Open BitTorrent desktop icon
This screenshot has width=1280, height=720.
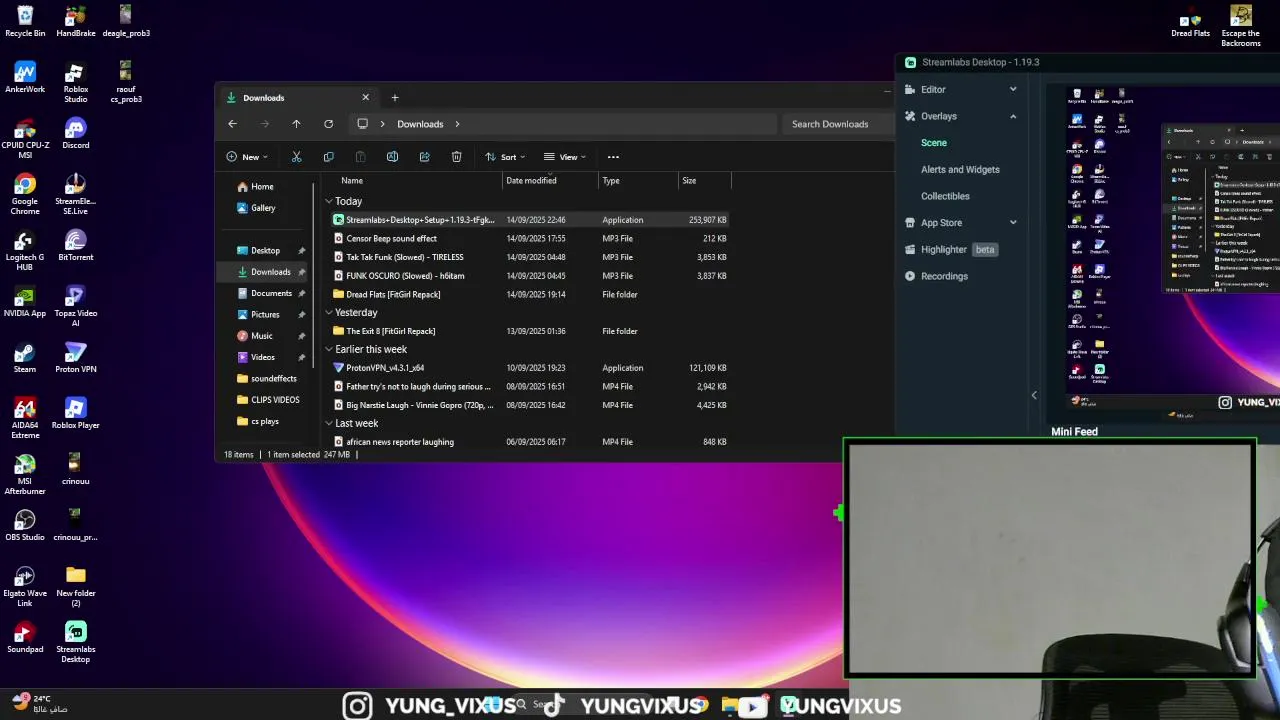tap(76, 246)
